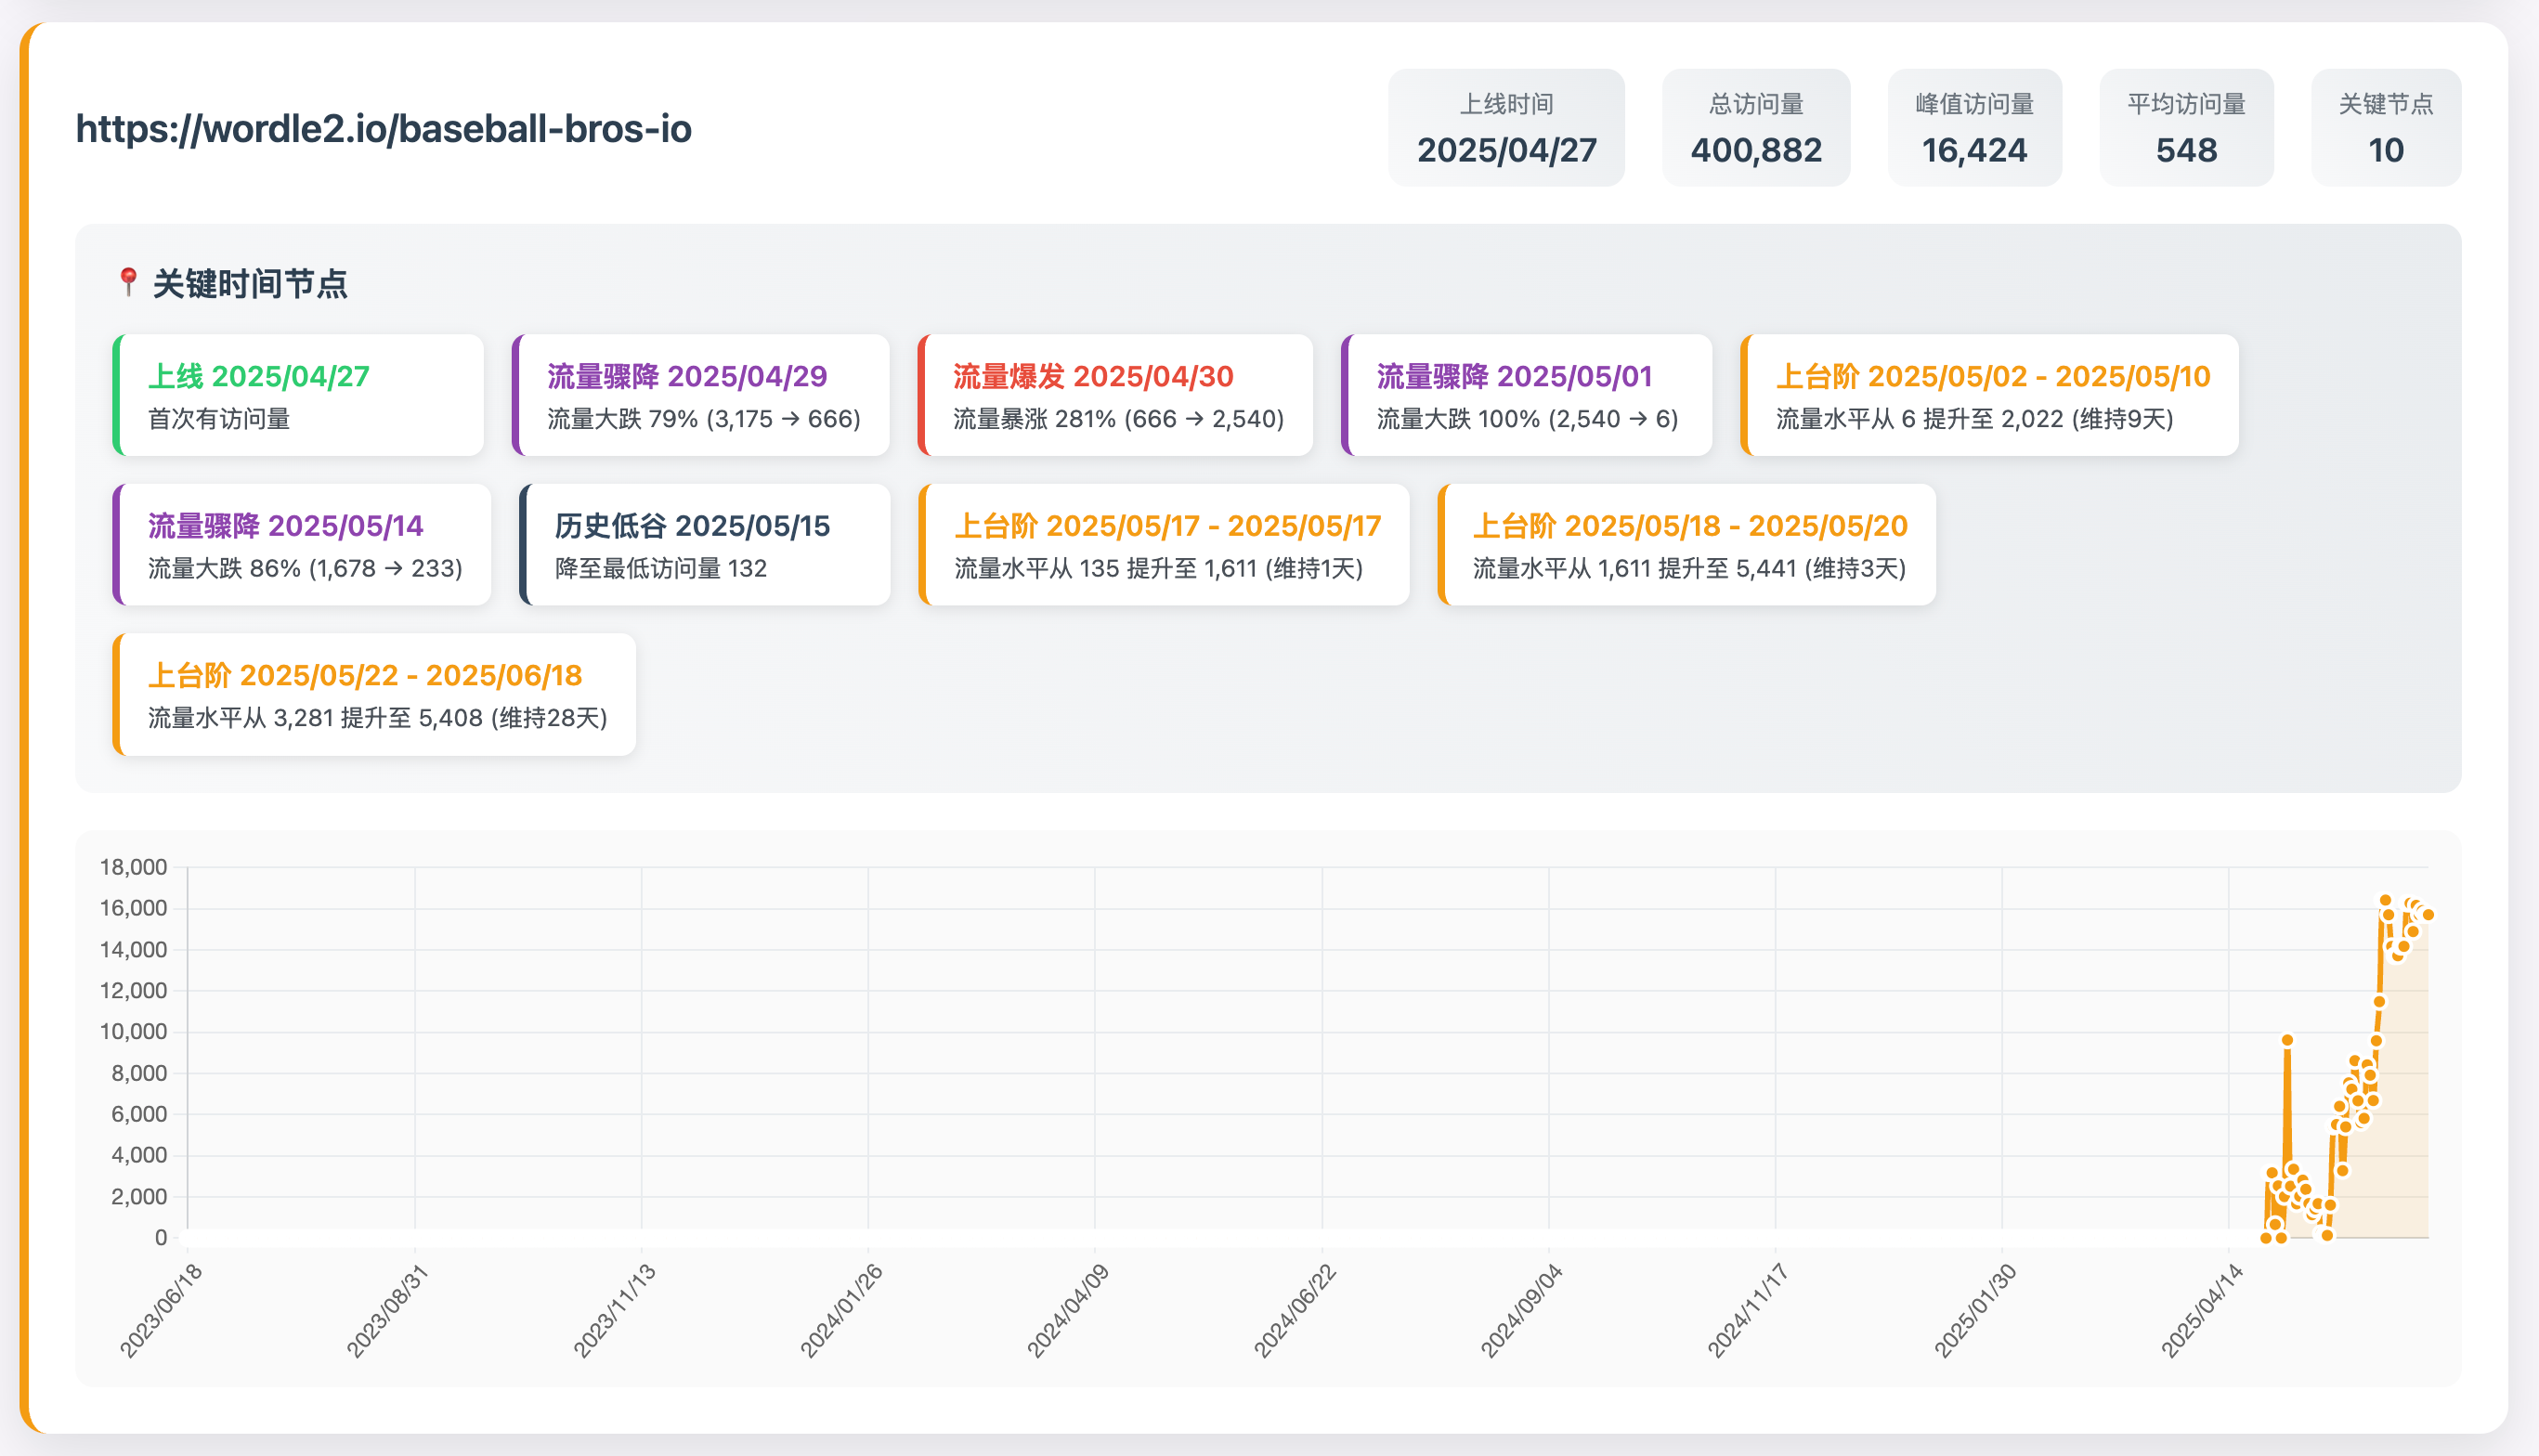Click the 2024/06/22 x-axis date label

point(1295,1310)
